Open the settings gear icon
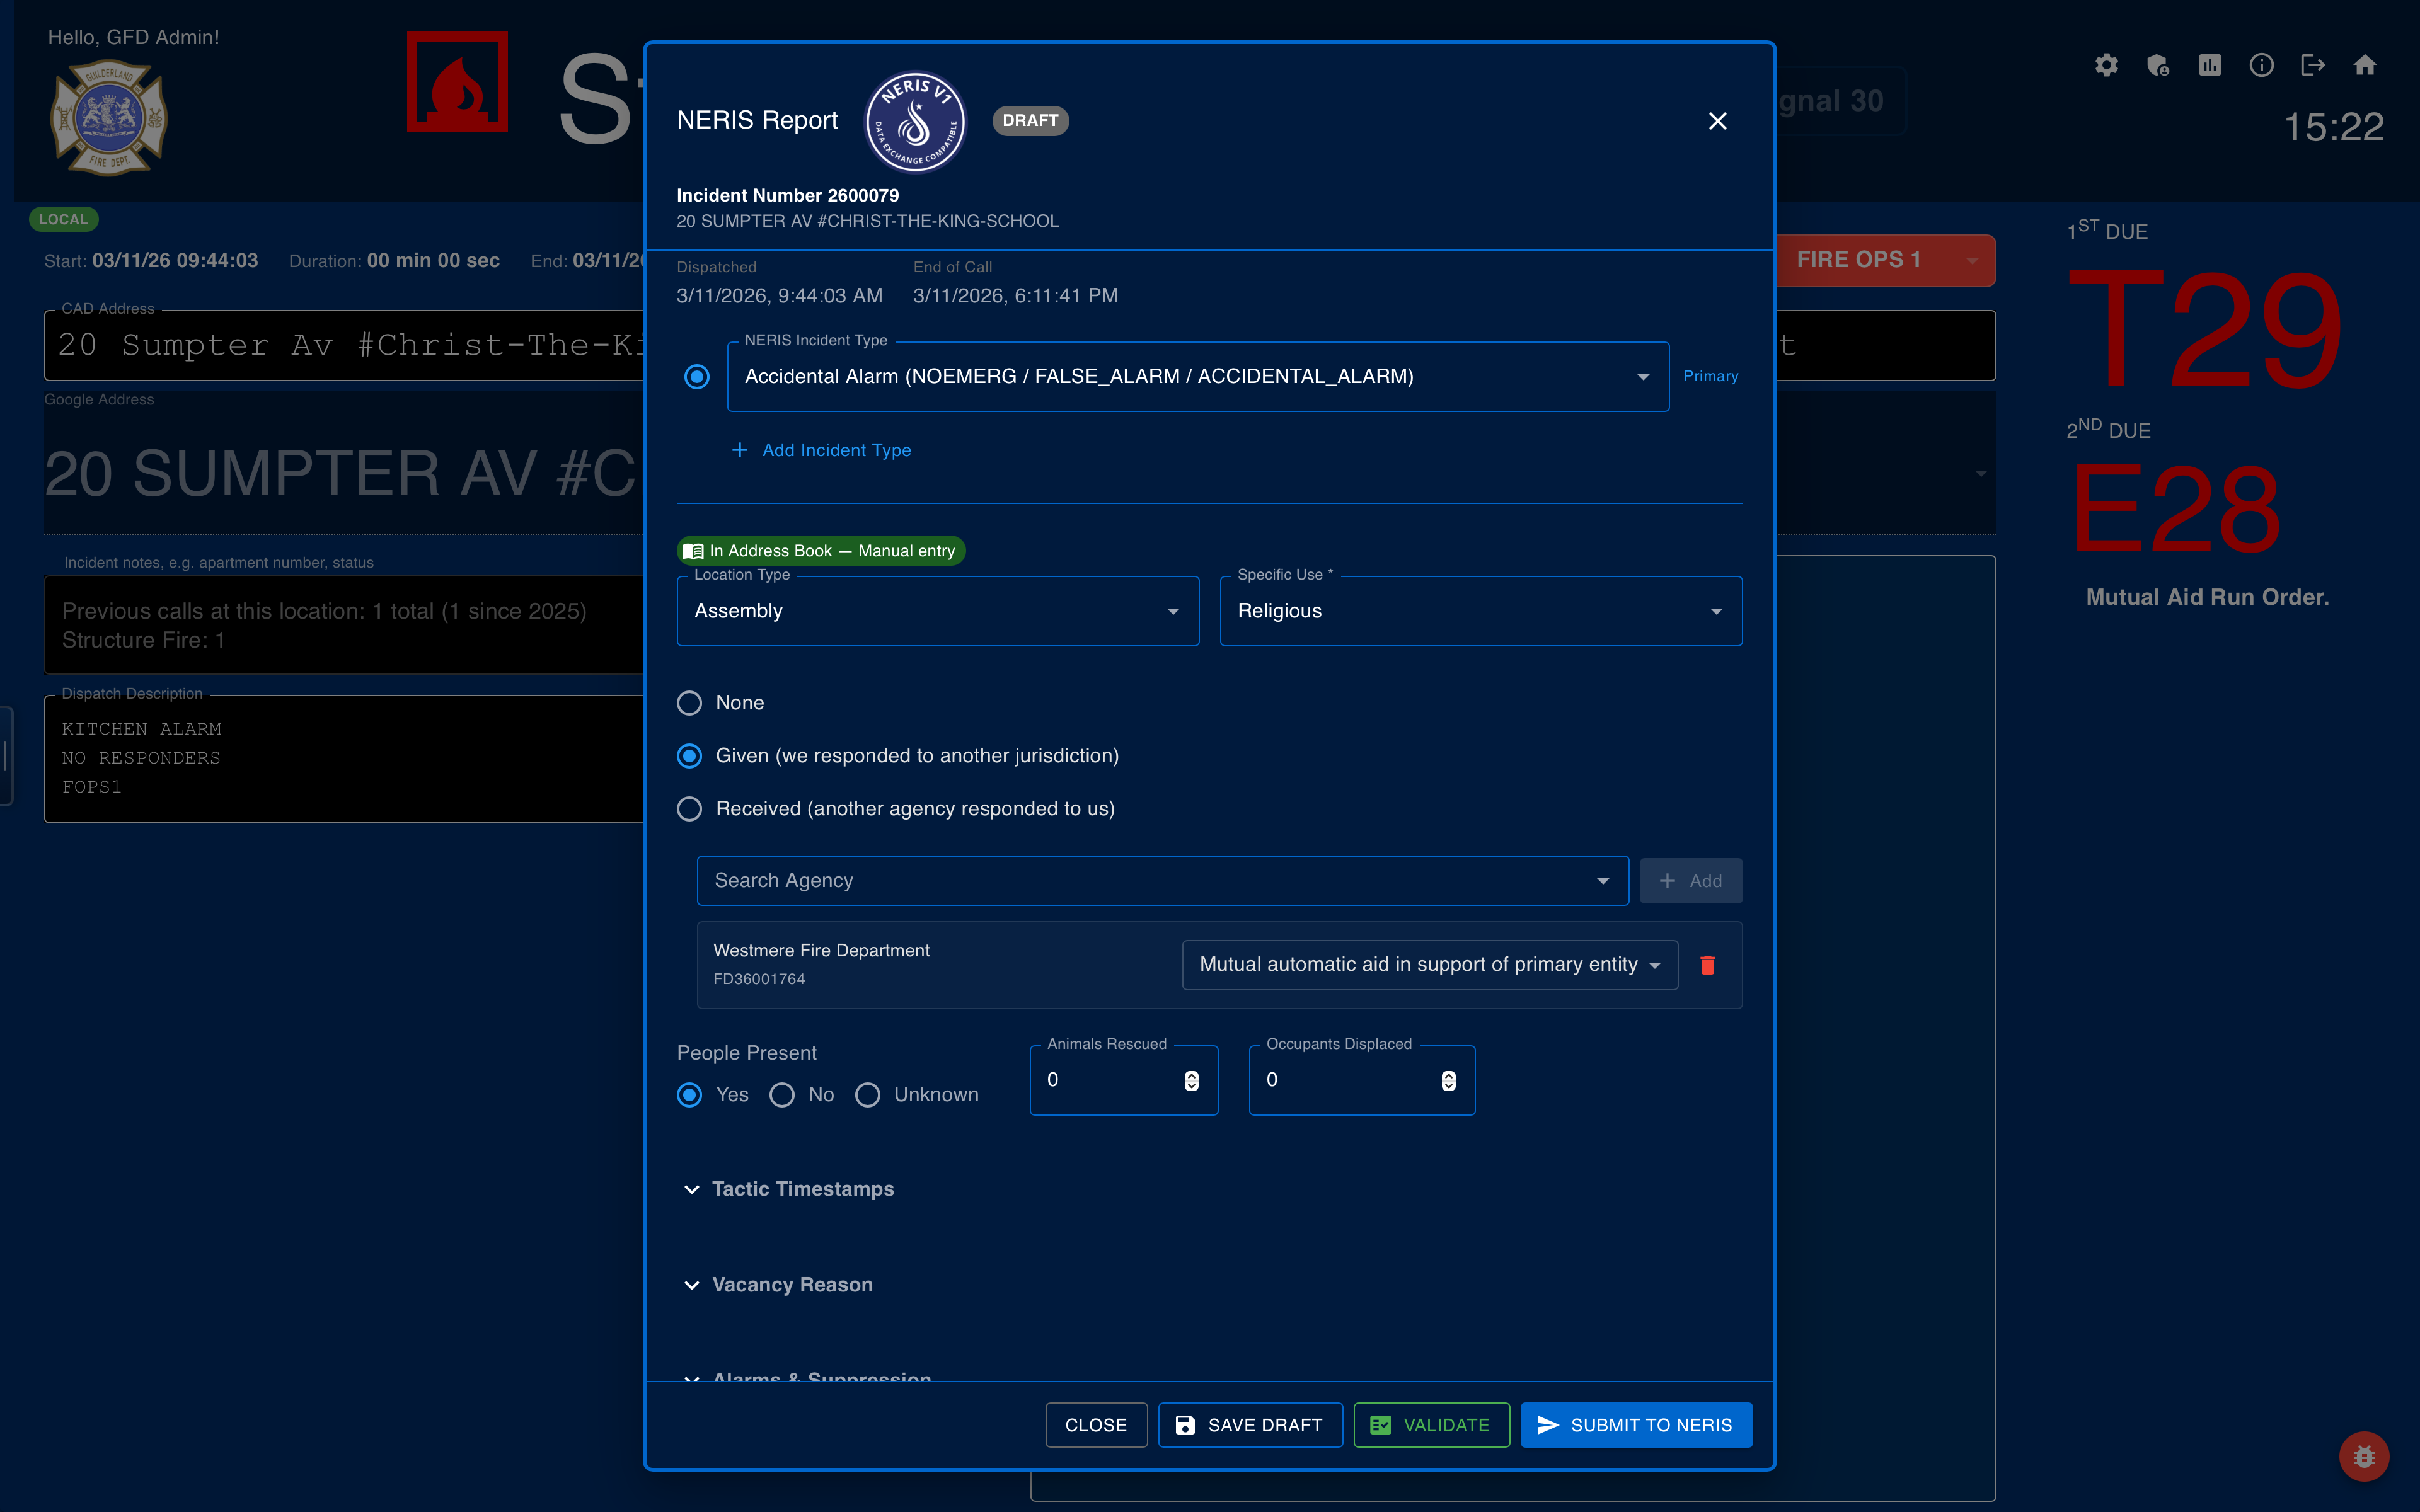The image size is (2420, 1512). [2106, 65]
